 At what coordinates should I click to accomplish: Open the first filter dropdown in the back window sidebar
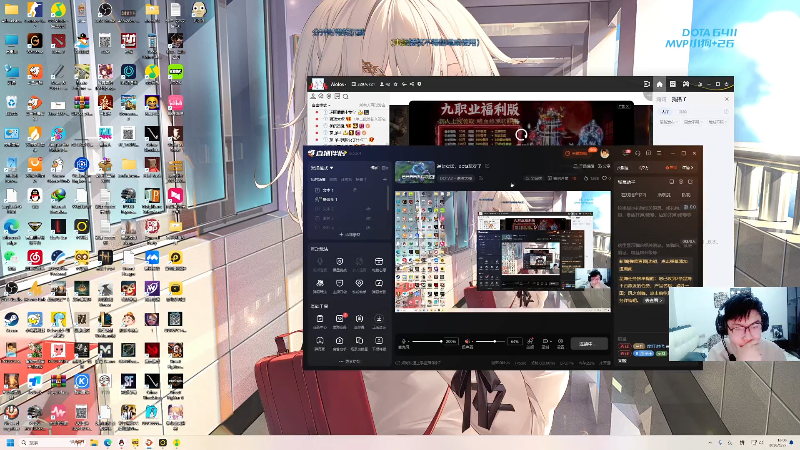click(x=669, y=122)
